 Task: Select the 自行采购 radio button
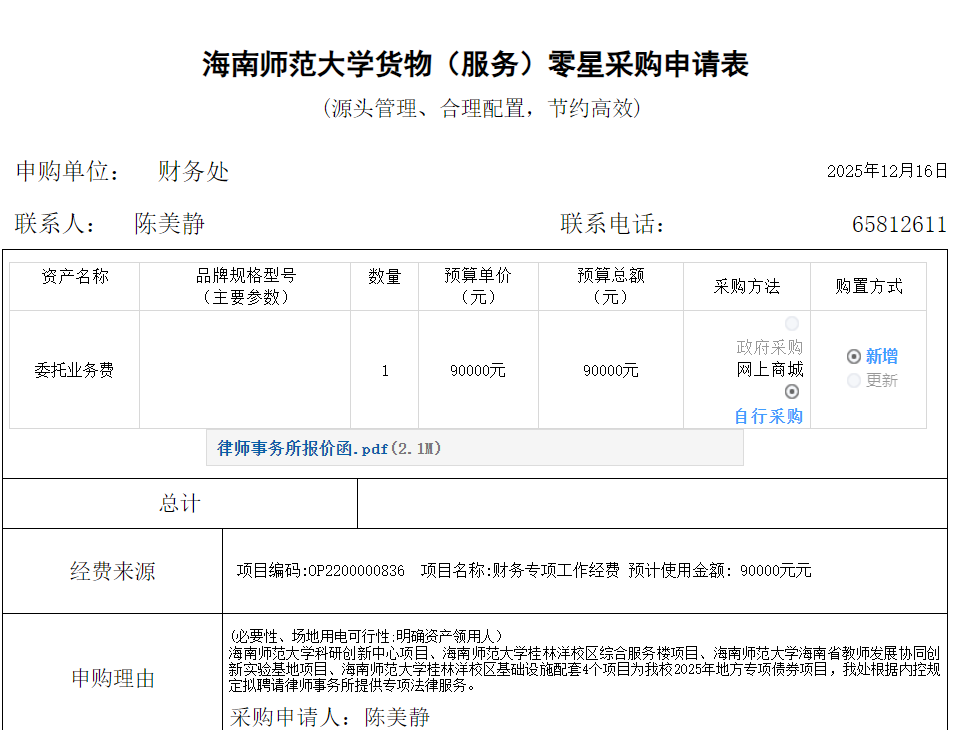coord(792,392)
